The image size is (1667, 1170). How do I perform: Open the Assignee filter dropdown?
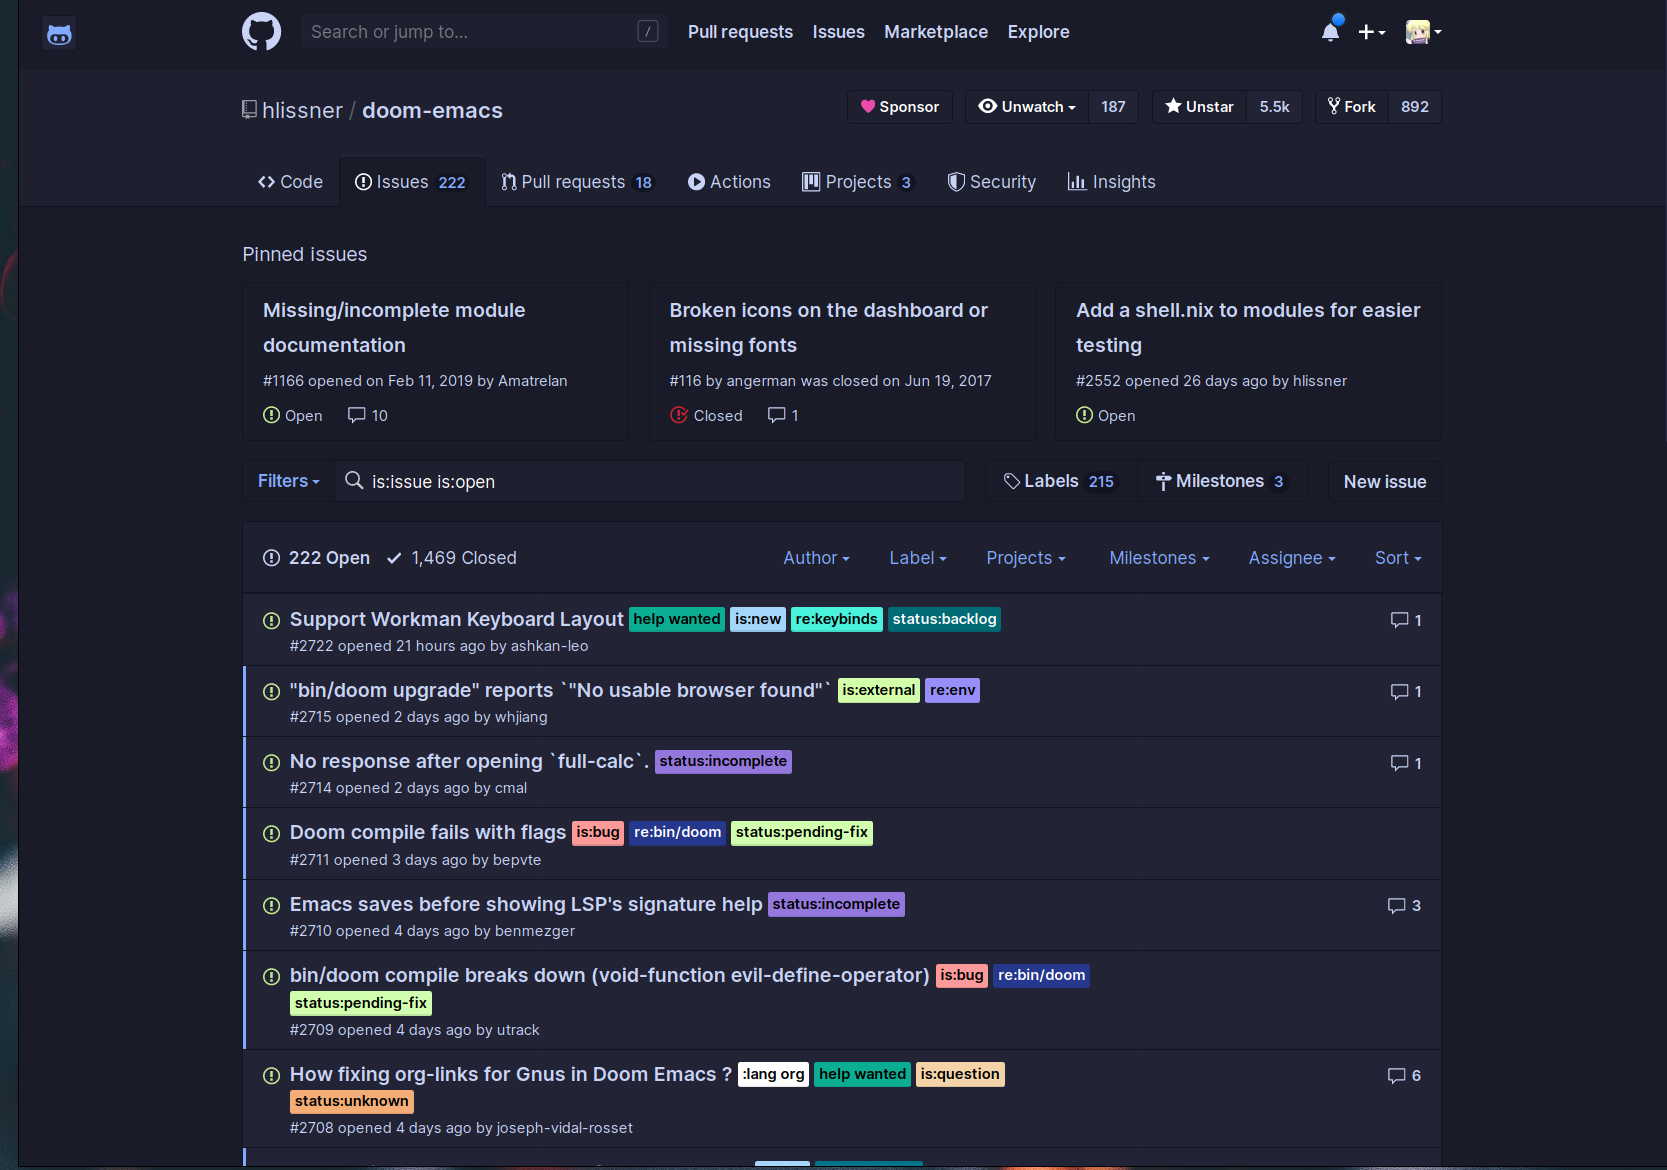tap(1291, 558)
